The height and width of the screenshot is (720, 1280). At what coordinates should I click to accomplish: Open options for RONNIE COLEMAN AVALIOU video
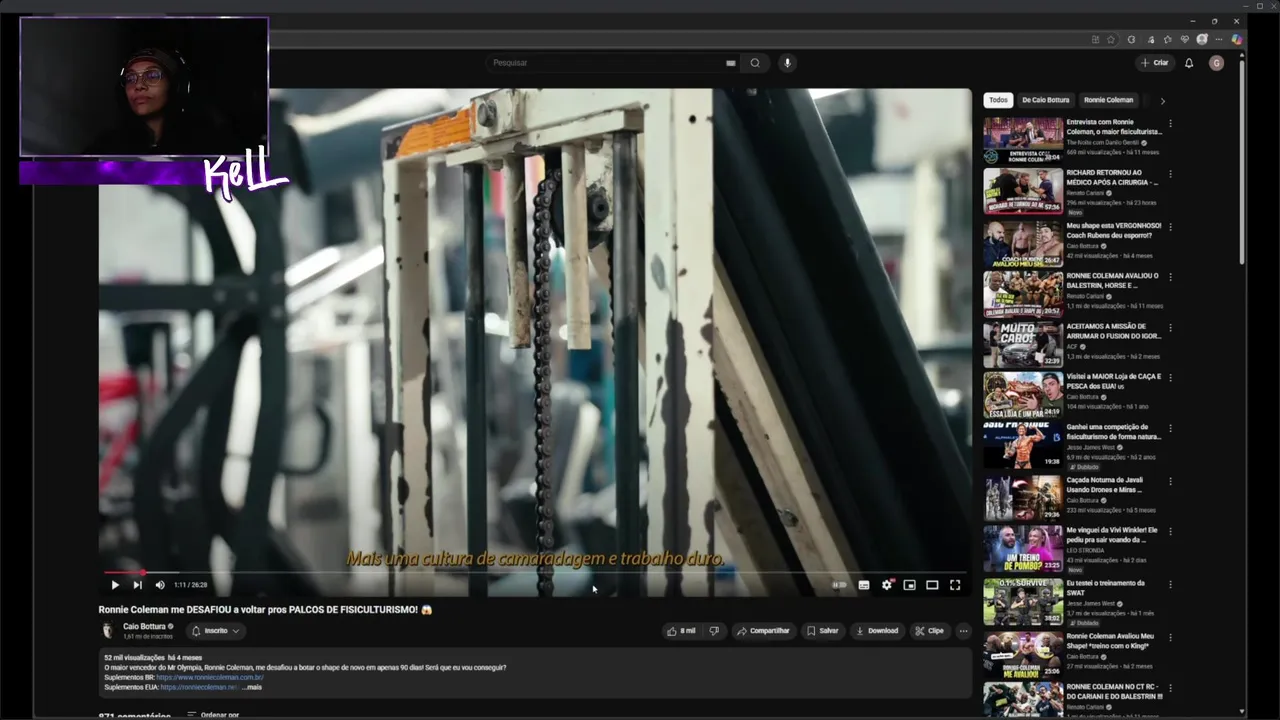point(1170,277)
